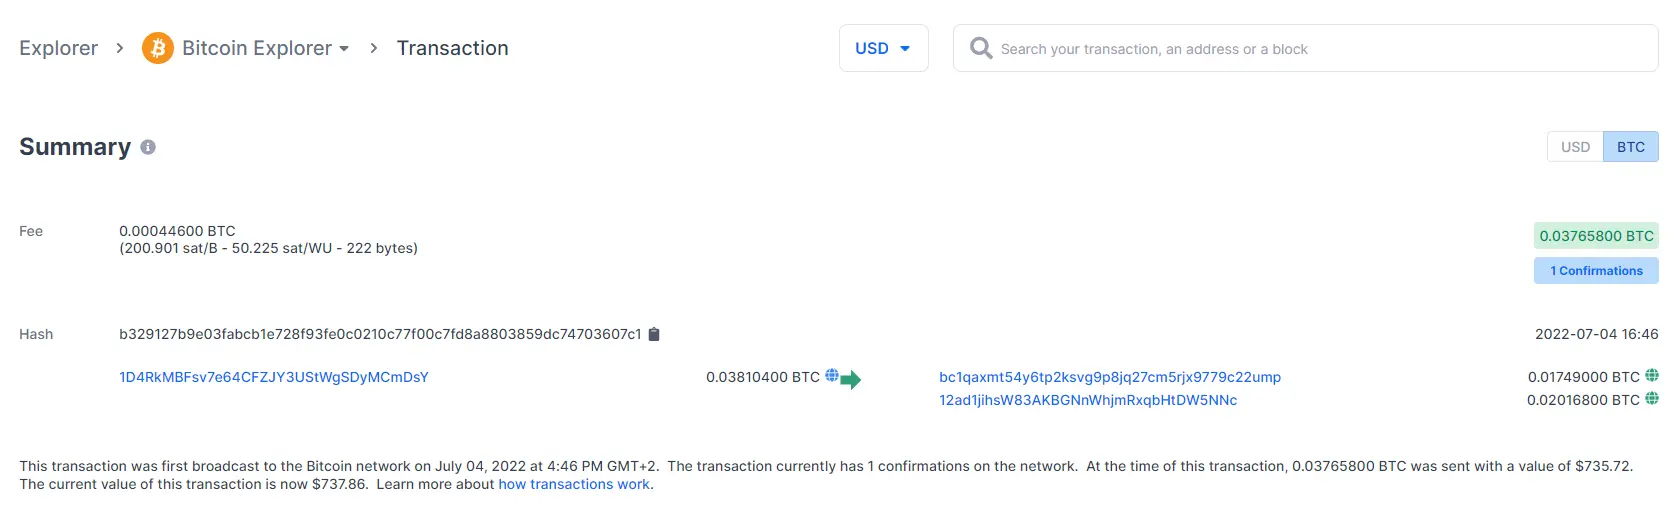Copy the transaction hash with clipboard icon

(654, 334)
